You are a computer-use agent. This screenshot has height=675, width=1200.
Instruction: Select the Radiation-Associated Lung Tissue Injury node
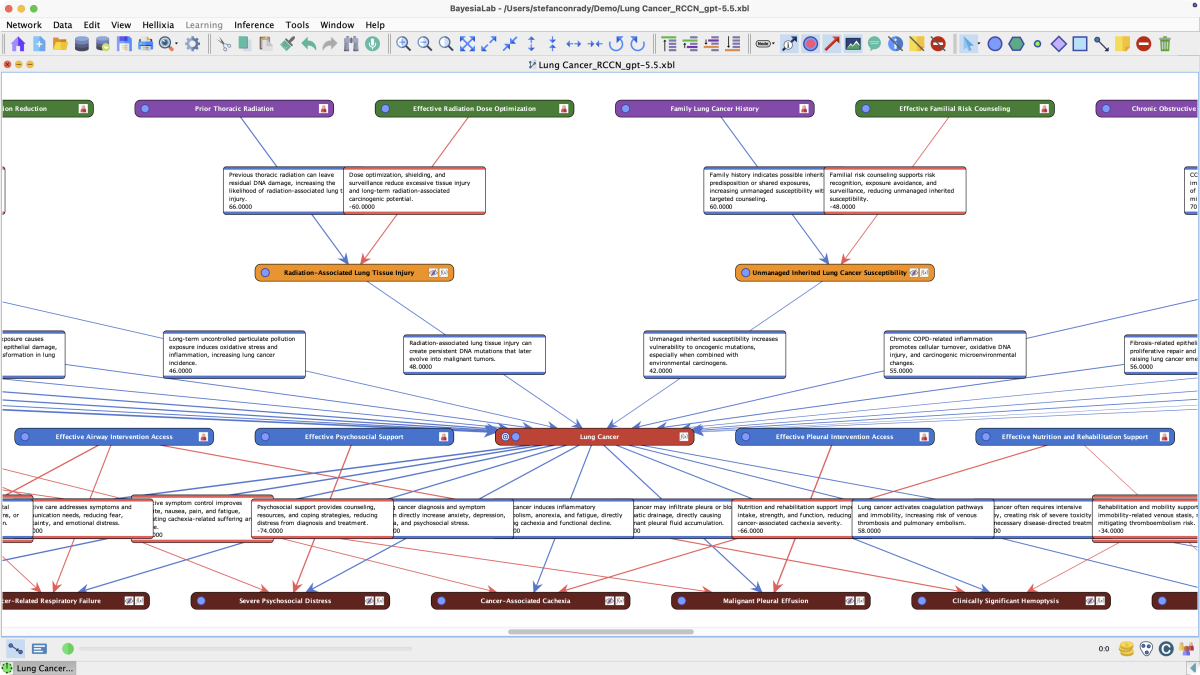point(354,272)
